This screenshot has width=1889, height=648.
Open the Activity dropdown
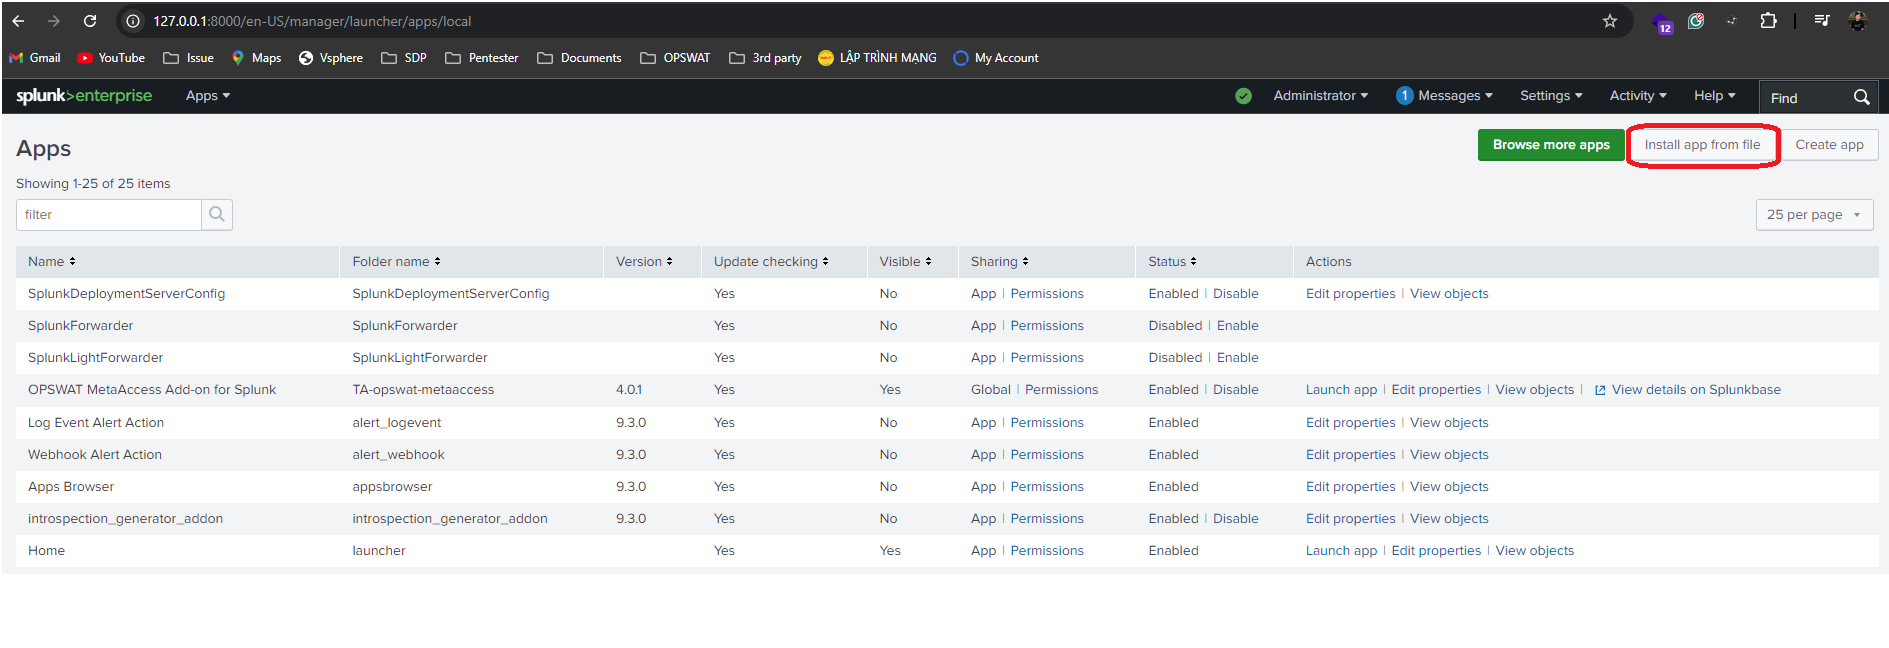point(1638,96)
